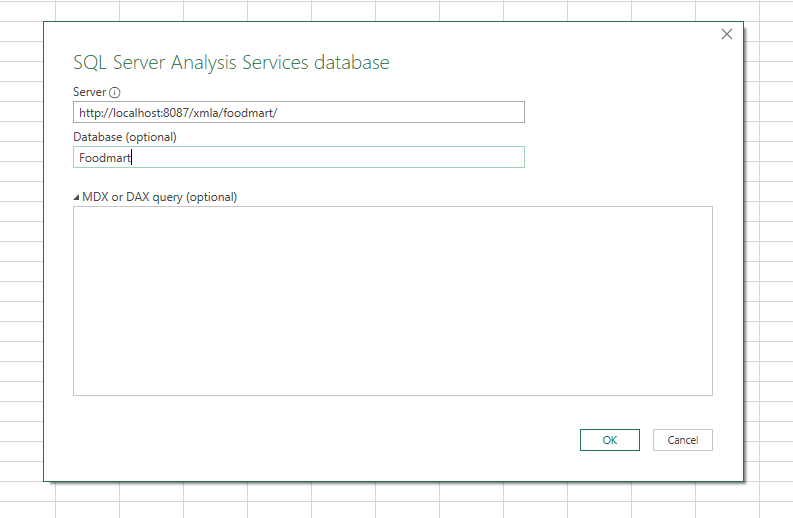Close the SQL Server Analysis Services dialog
The height and width of the screenshot is (518, 793).
click(727, 34)
